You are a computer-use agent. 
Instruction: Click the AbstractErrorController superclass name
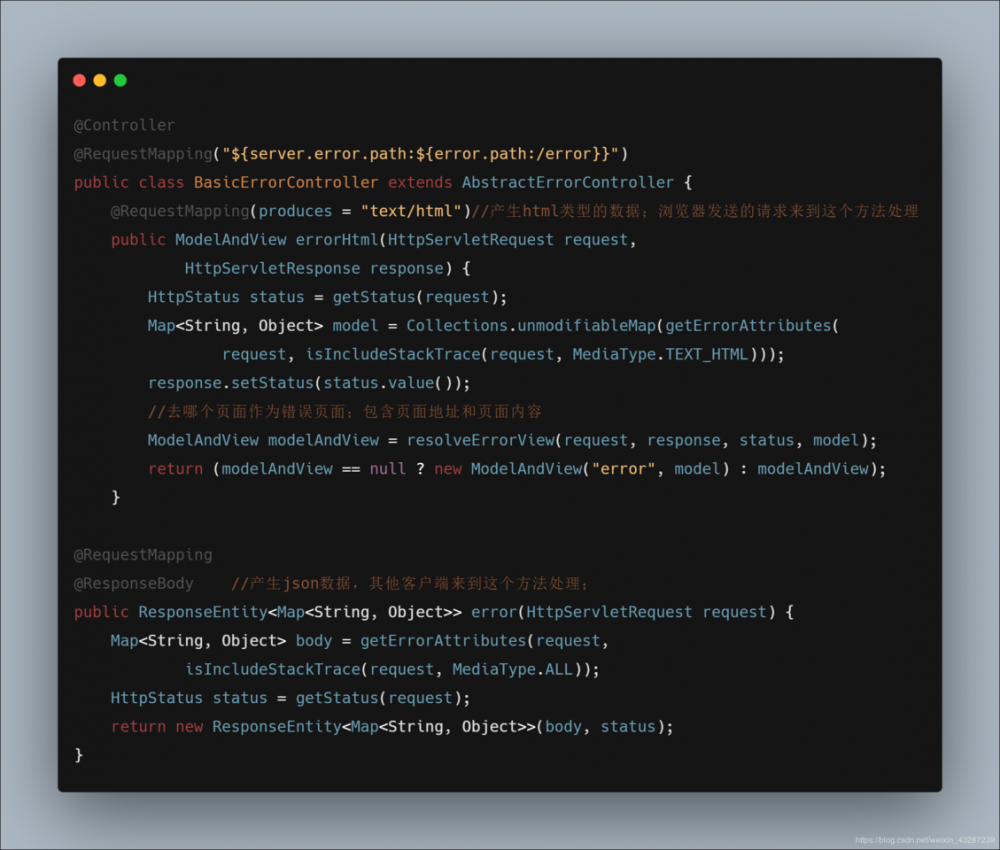[x=568, y=182]
